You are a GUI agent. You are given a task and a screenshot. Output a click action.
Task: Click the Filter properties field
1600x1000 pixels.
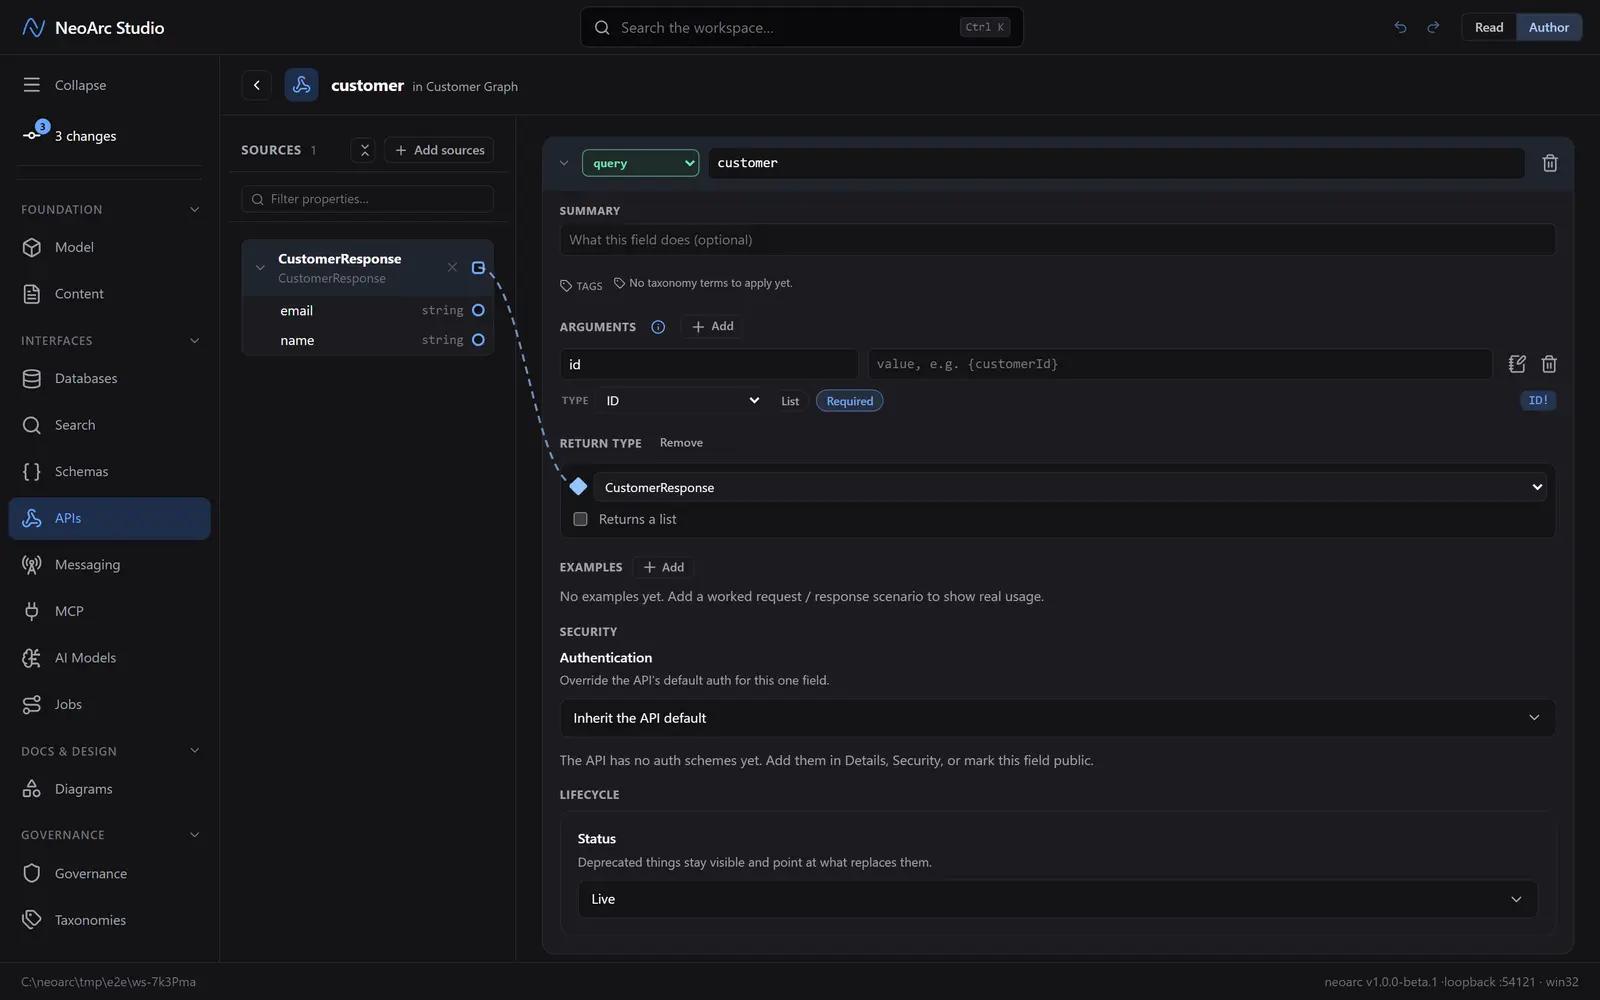367,199
